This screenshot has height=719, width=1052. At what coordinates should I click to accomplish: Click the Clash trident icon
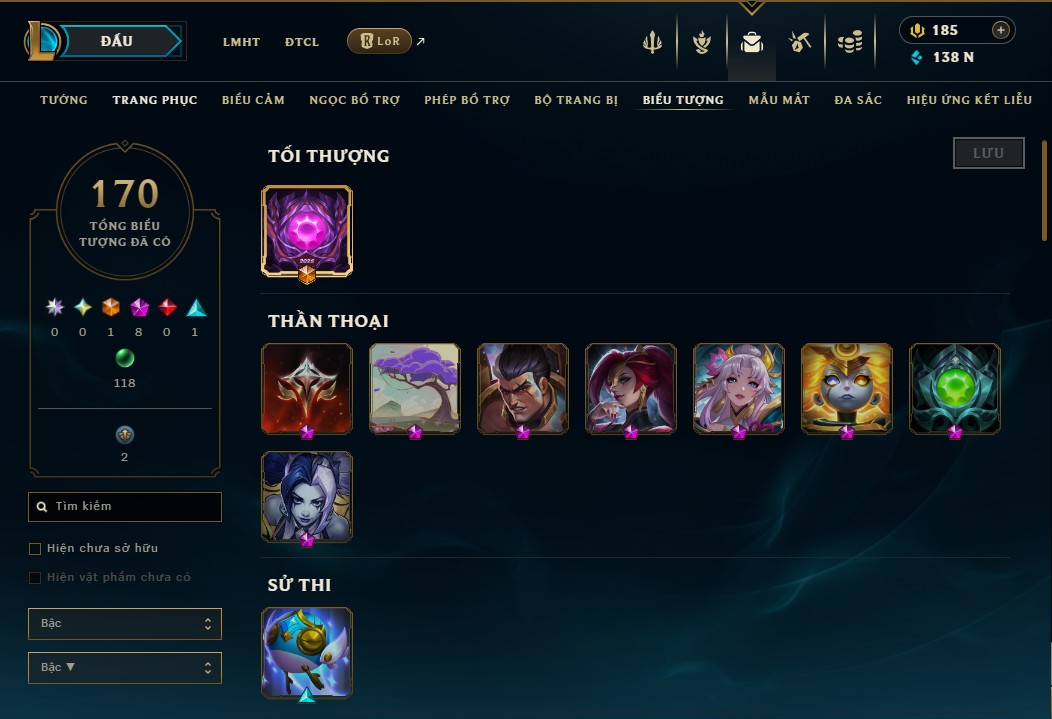pos(652,42)
